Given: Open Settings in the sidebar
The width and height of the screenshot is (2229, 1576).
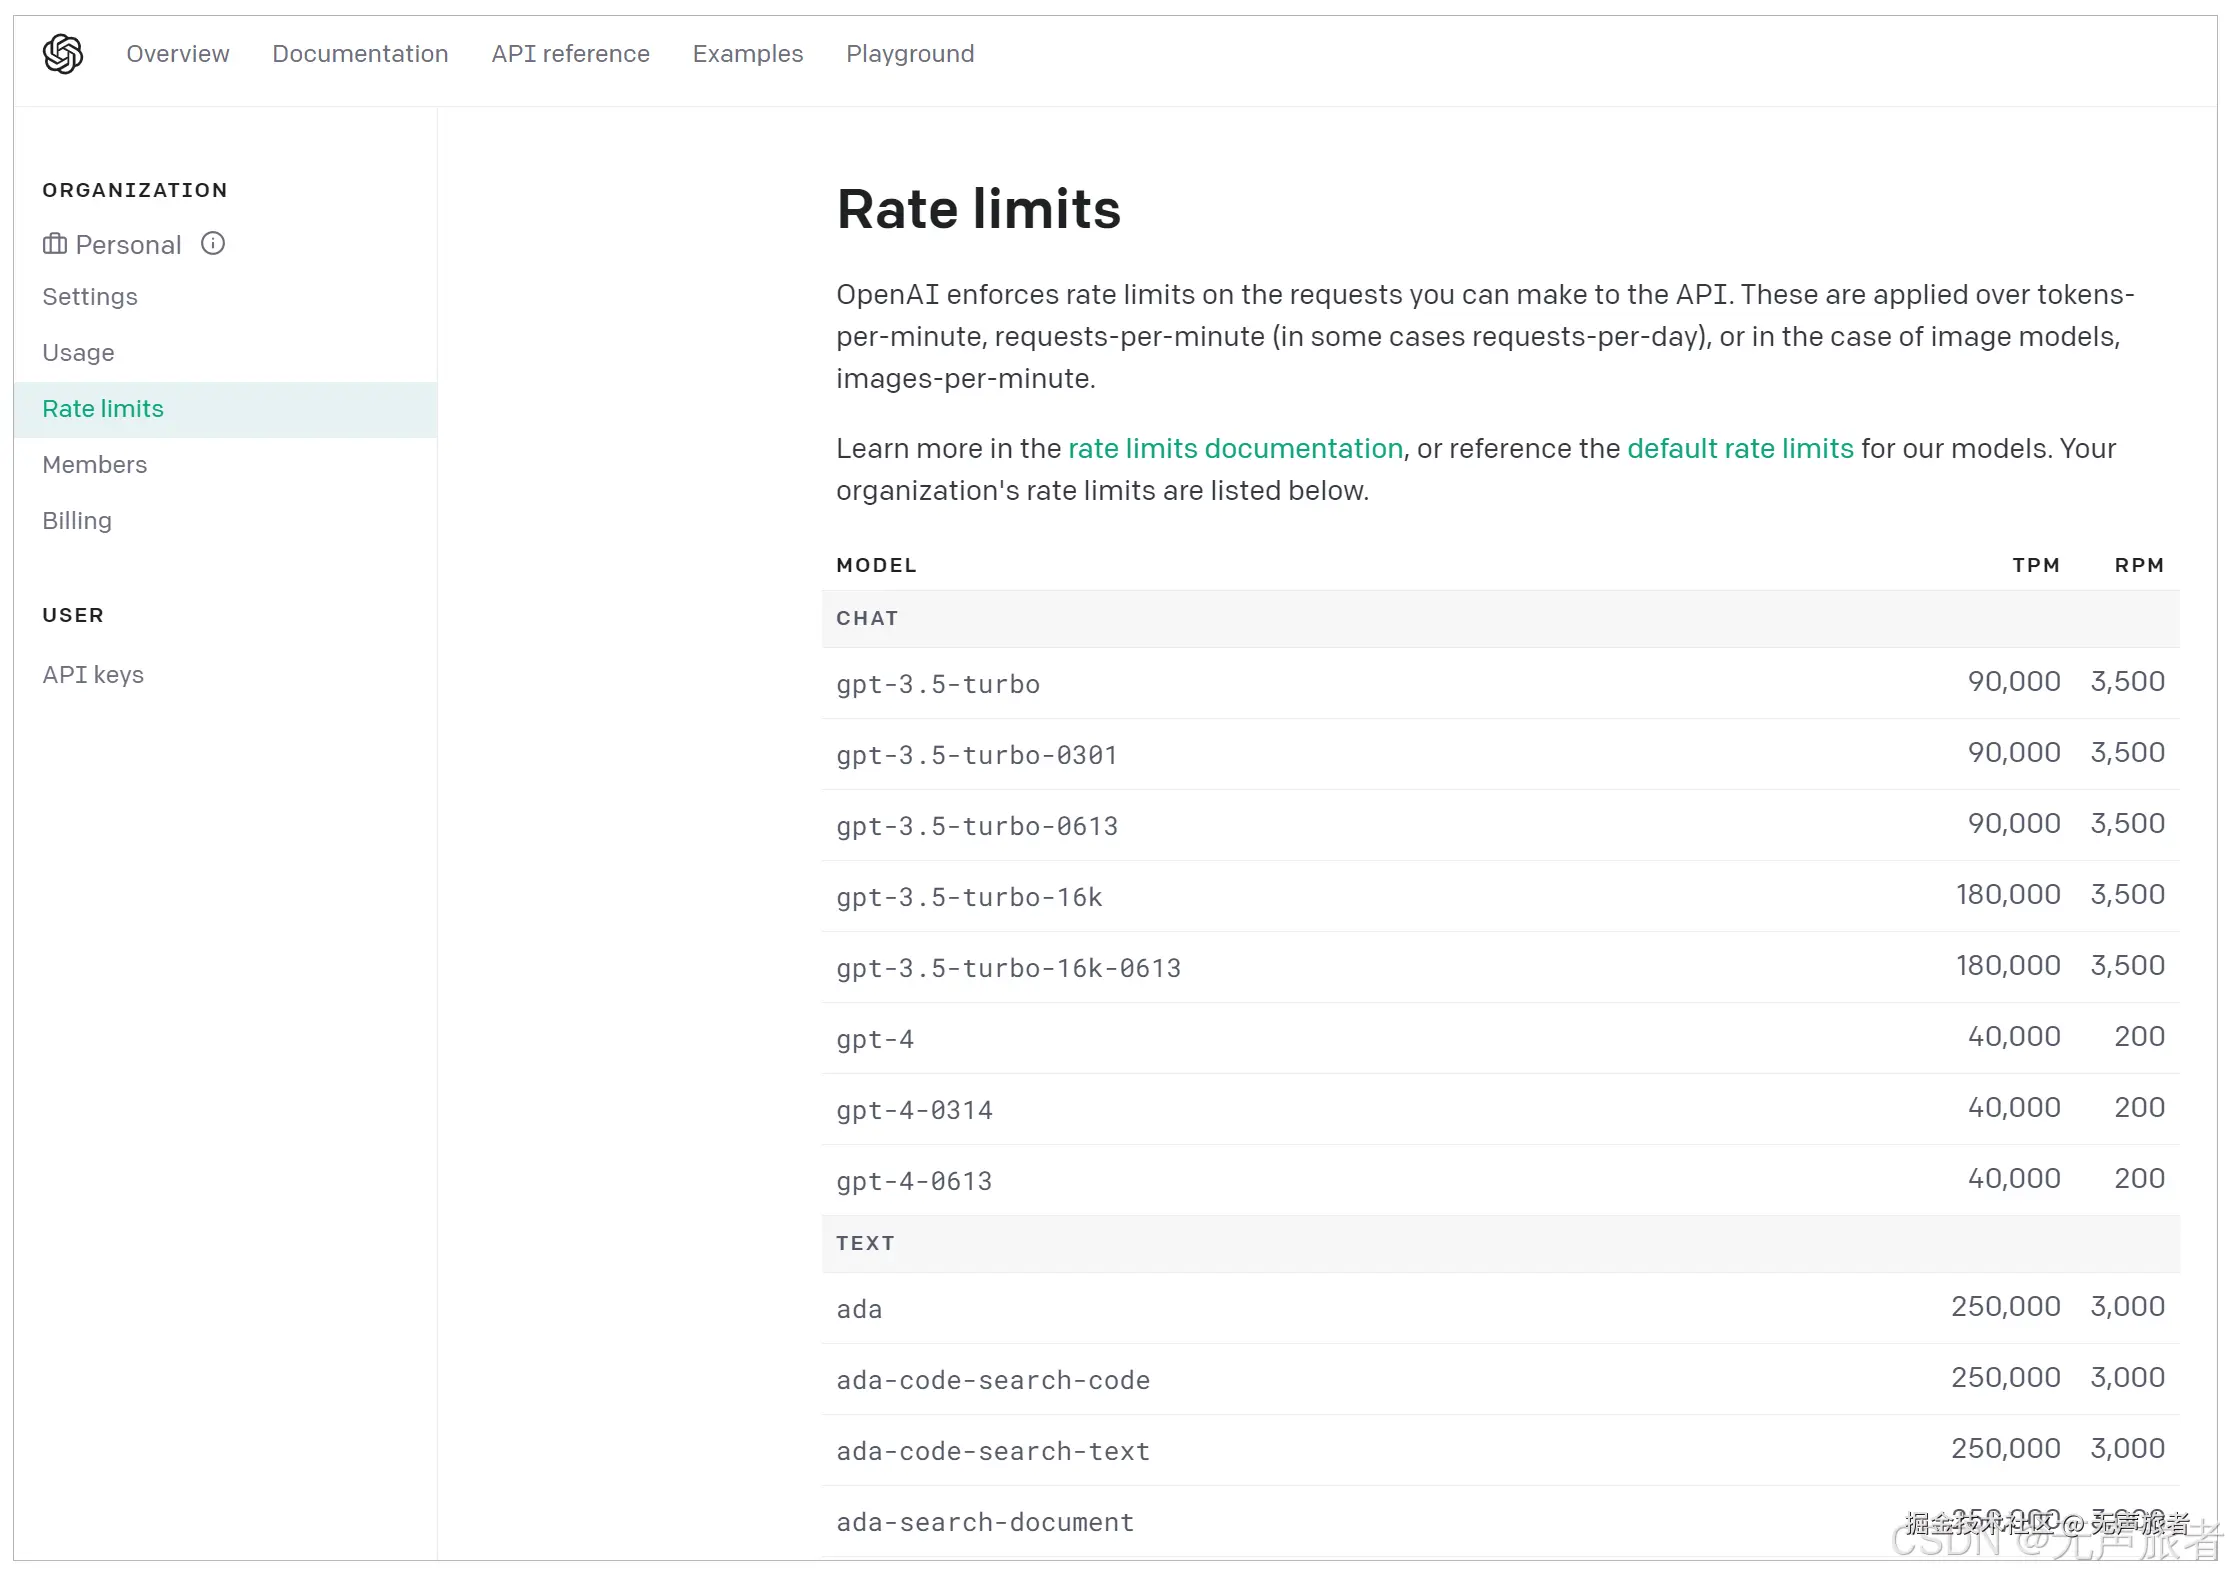Looking at the screenshot, I should click(x=90, y=297).
